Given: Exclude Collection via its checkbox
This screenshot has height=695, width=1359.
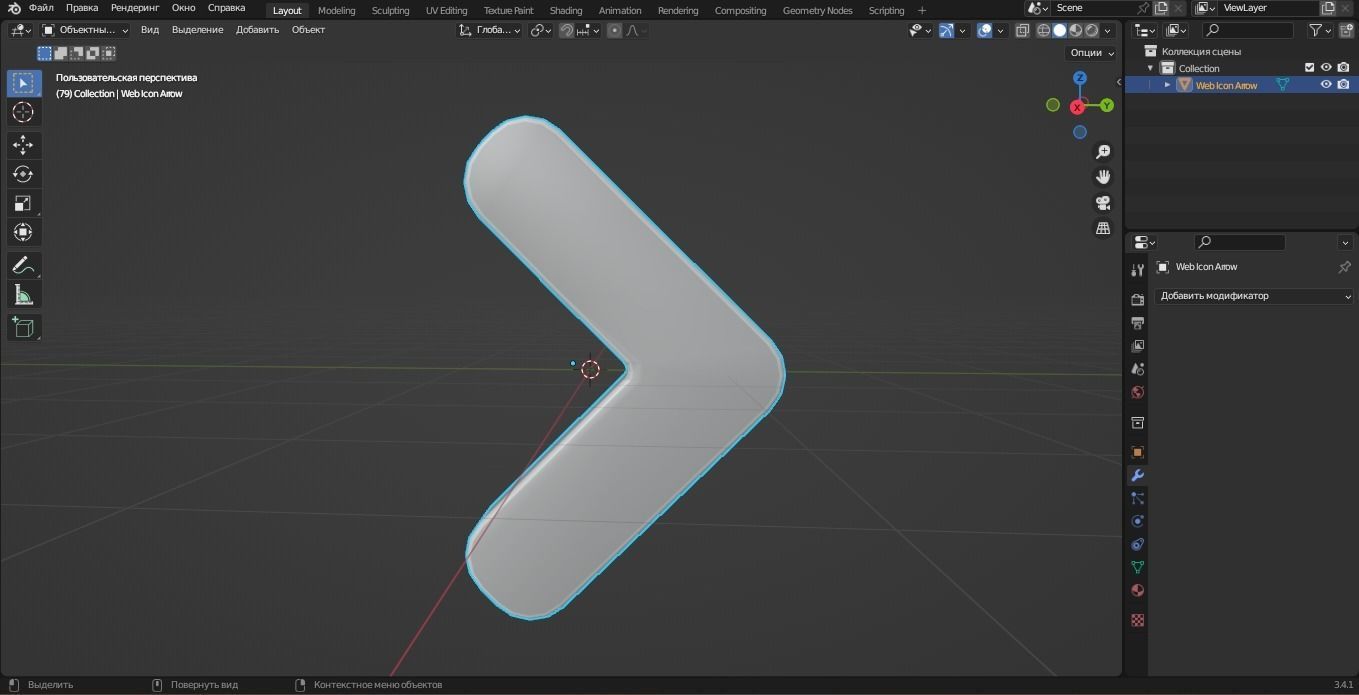Looking at the screenshot, I should point(1309,68).
